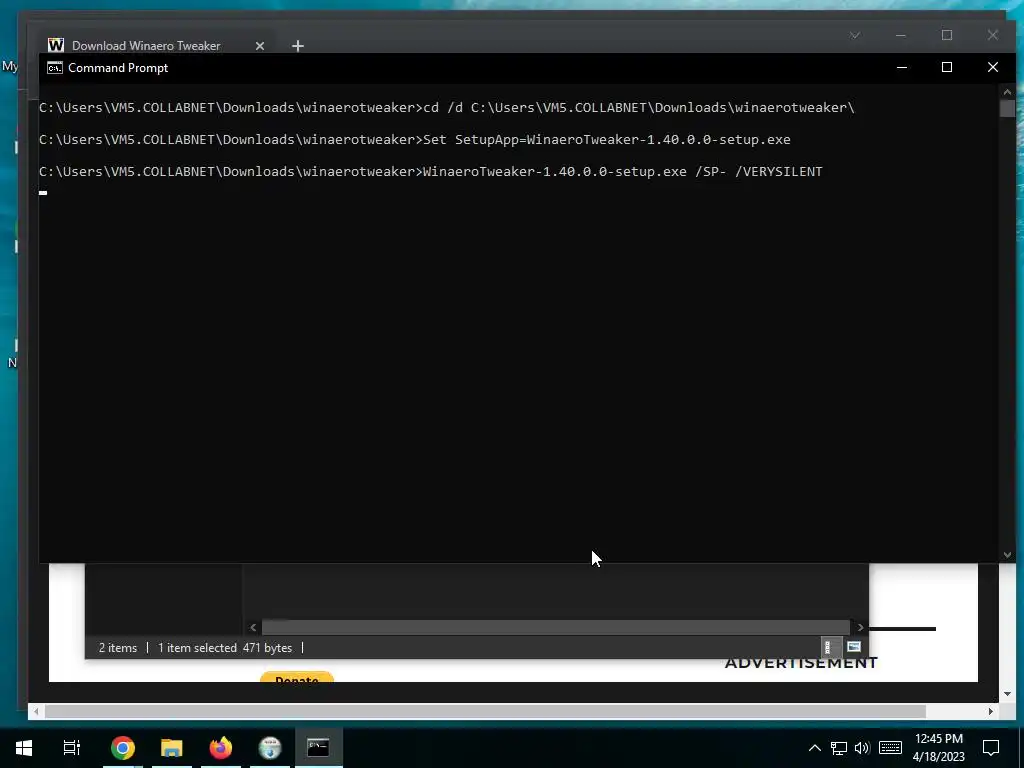This screenshot has height=768, width=1024.
Task: Open a new browser tab with plus button
Action: pos(298,46)
